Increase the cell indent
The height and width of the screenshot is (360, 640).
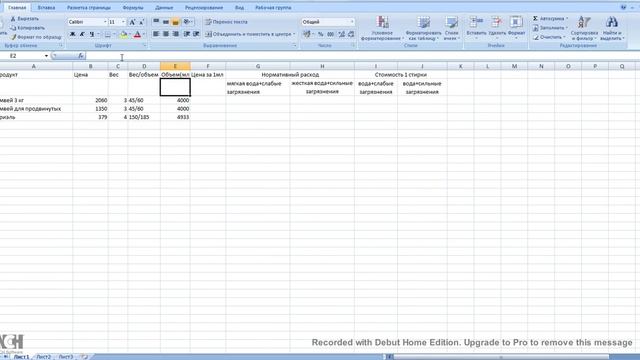coord(196,34)
